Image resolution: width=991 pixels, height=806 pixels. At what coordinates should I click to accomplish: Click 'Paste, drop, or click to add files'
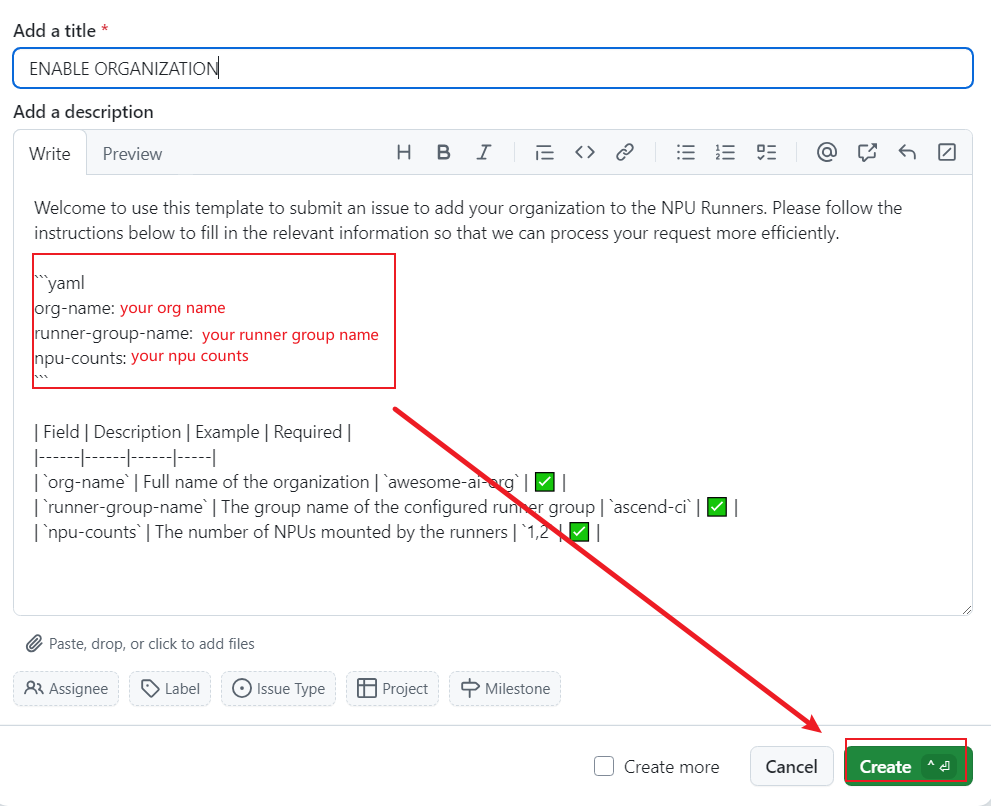[x=152, y=644]
